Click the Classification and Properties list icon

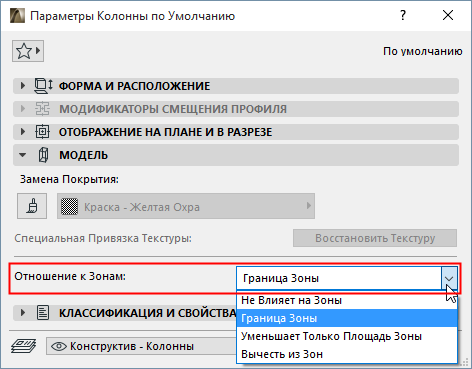(43, 313)
